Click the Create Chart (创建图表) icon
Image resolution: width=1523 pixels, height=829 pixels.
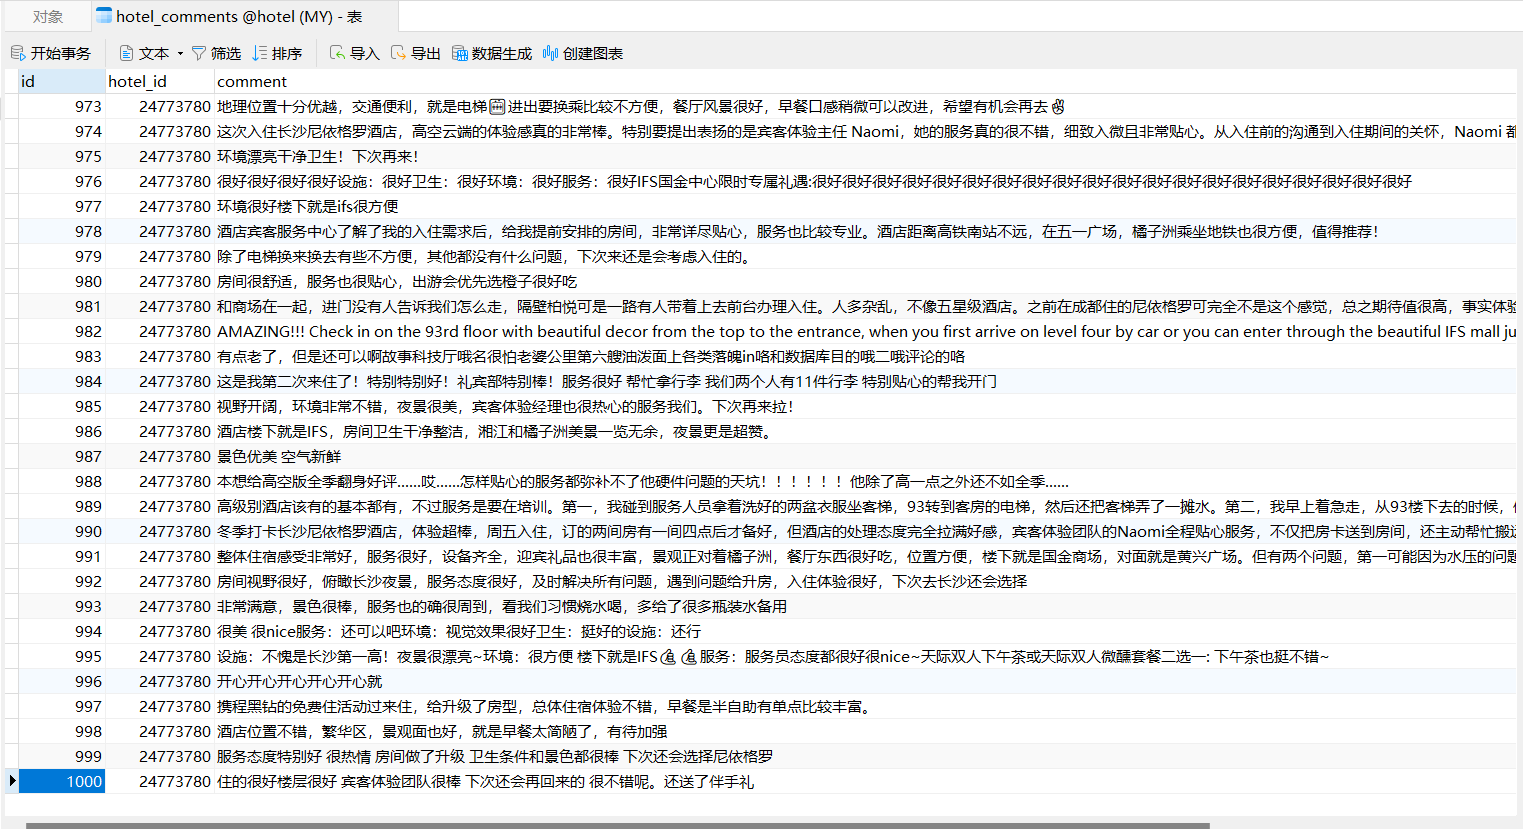click(550, 53)
